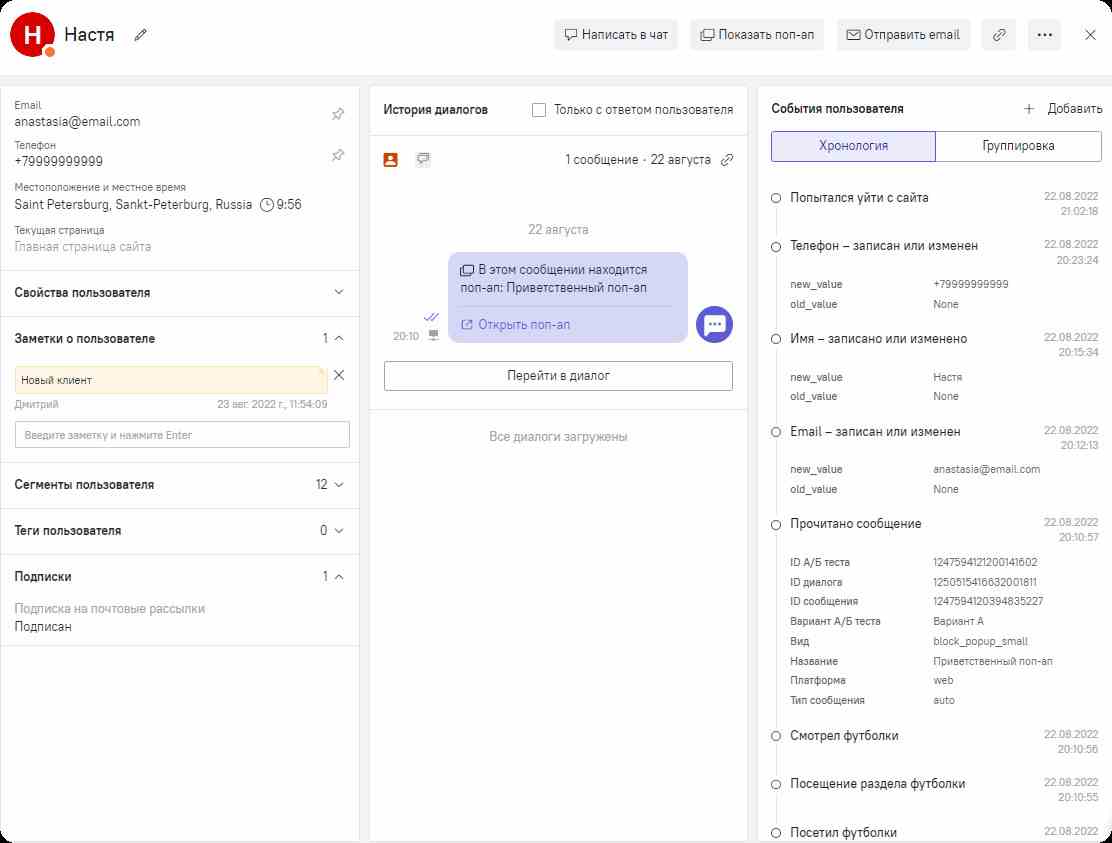
Task: Click the ID диалога value
Action: (x=984, y=582)
